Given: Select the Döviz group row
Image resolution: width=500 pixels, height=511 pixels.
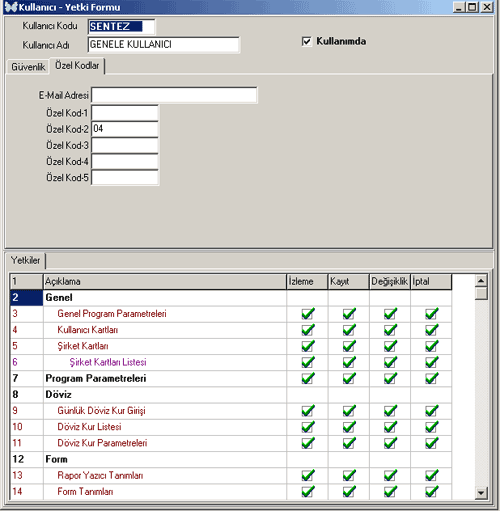Looking at the screenshot, I should click(231, 395).
